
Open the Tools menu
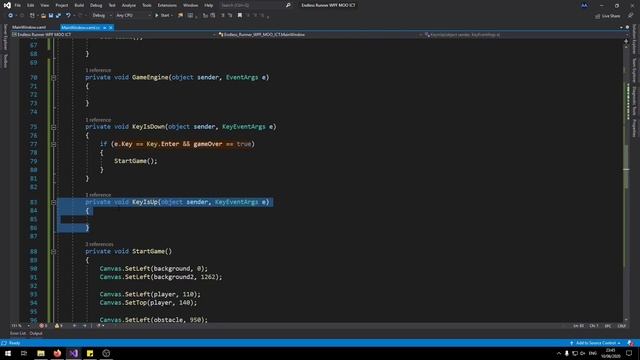tap(147, 5)
